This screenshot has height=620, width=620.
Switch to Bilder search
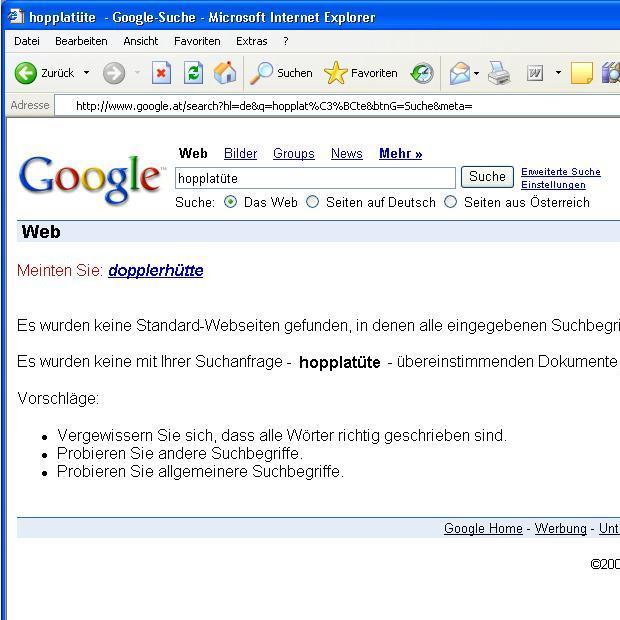pyautogui.click(x=240, y=153)
